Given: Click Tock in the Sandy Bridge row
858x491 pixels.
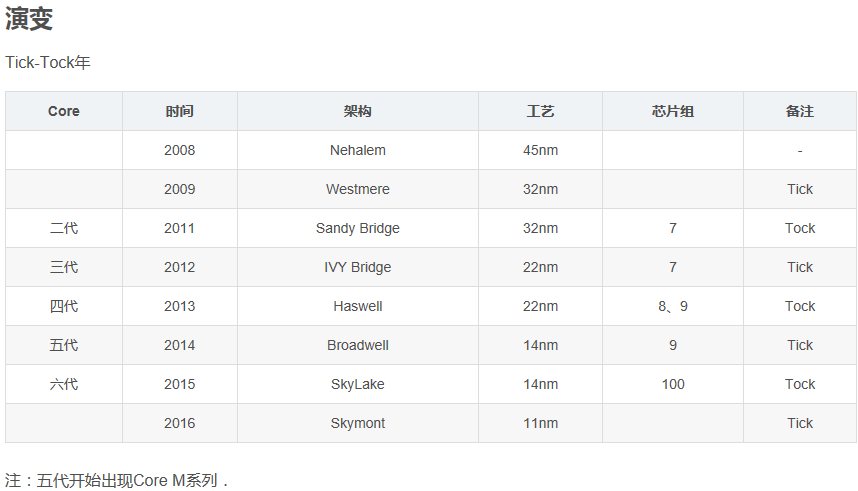Looking at the screenshot, I should (x=799, y=228).
